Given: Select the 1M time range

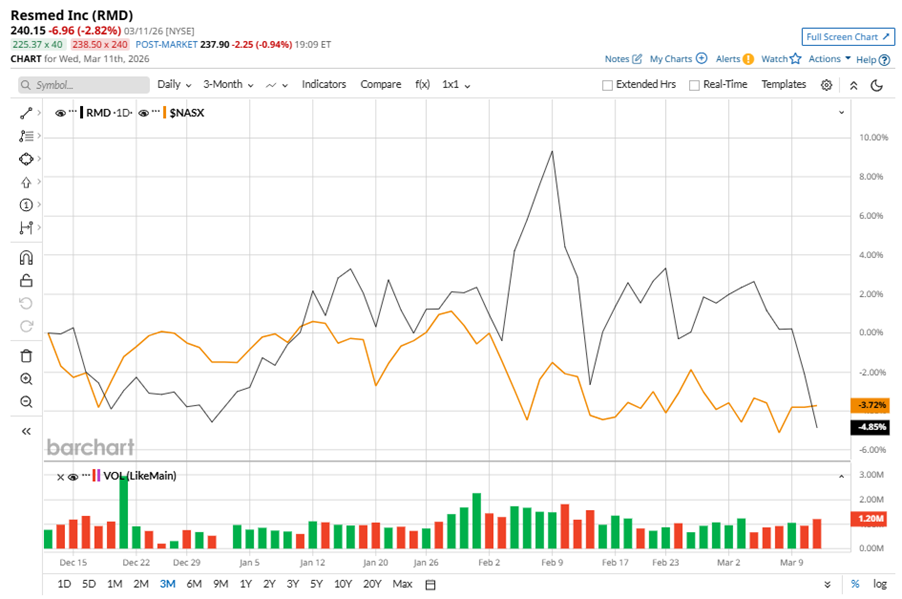Looking at the screenshot, I should coord(114,584).
